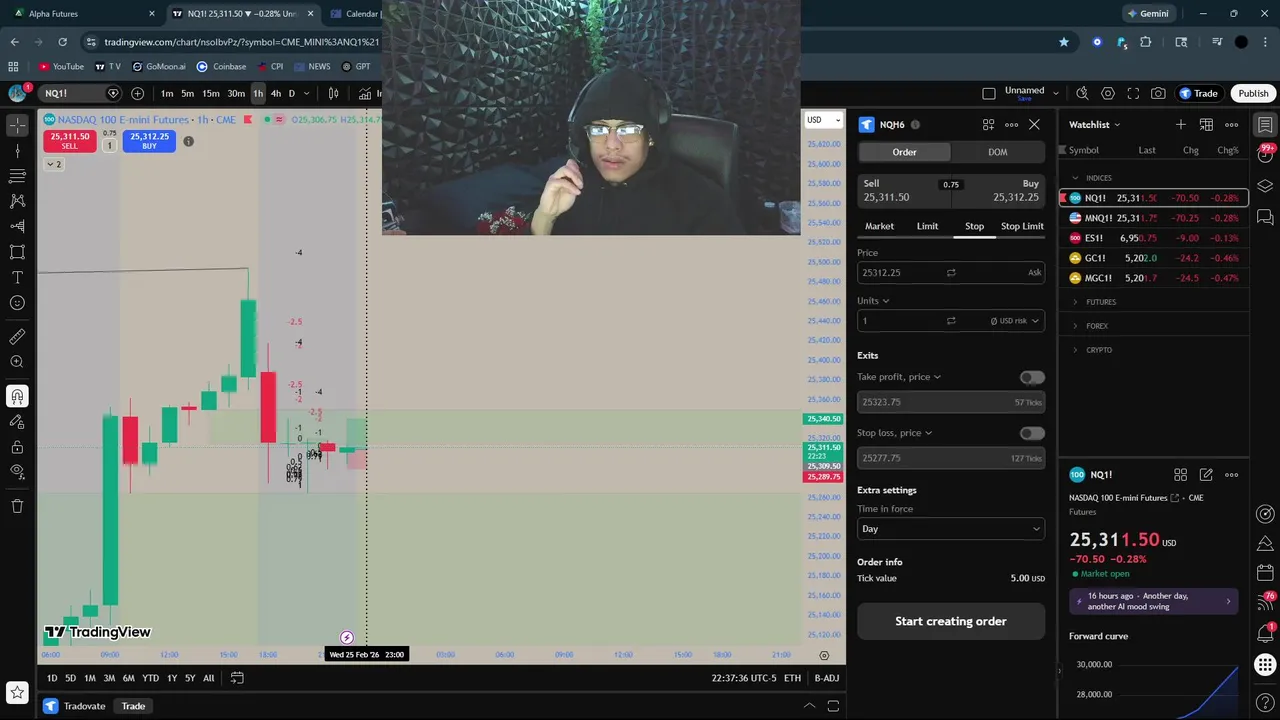Screen dimensions: 1280x720
Task: Select the geometric shapes tool
Action: tap(17, 252)
